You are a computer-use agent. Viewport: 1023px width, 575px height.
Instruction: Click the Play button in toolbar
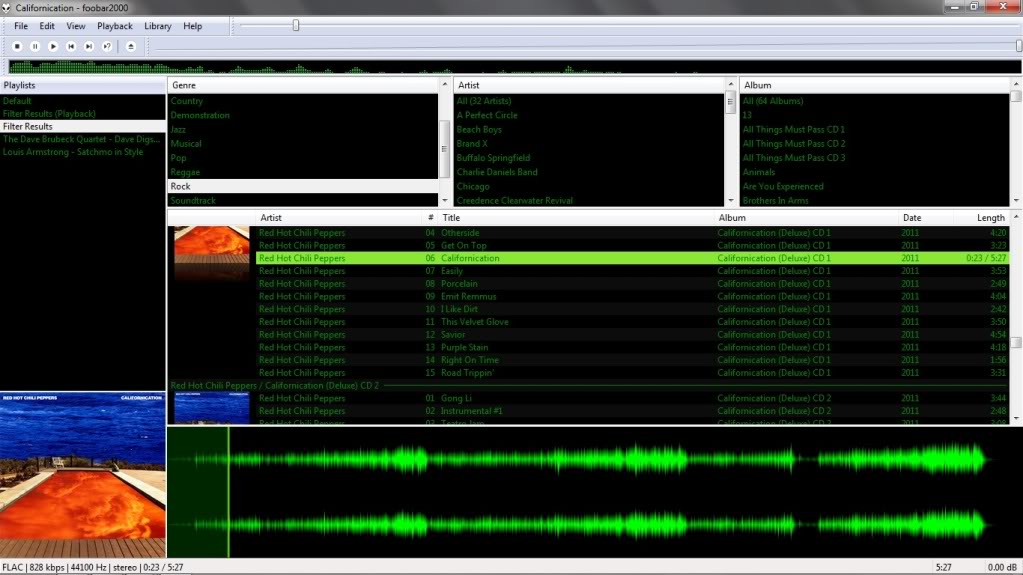[53, 46]
